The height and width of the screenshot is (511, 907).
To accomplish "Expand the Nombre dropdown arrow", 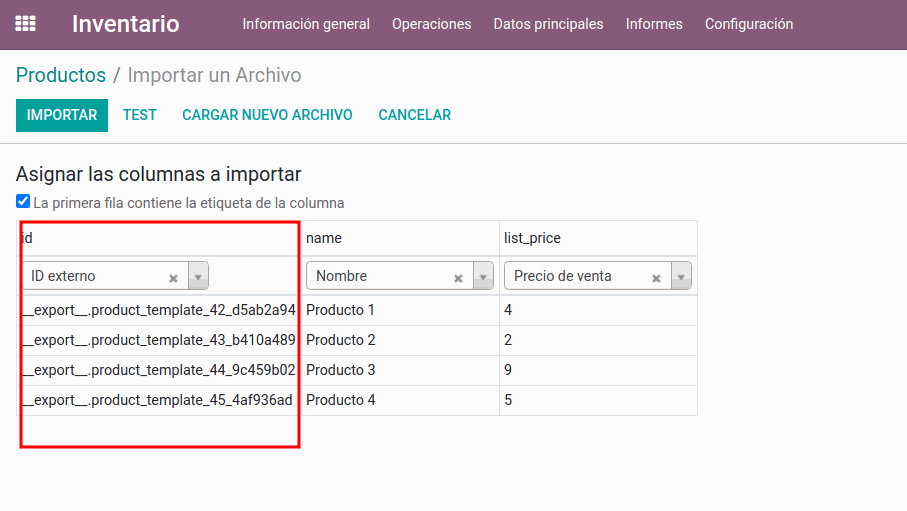I will pyautogui.click(x=483, y=277).
